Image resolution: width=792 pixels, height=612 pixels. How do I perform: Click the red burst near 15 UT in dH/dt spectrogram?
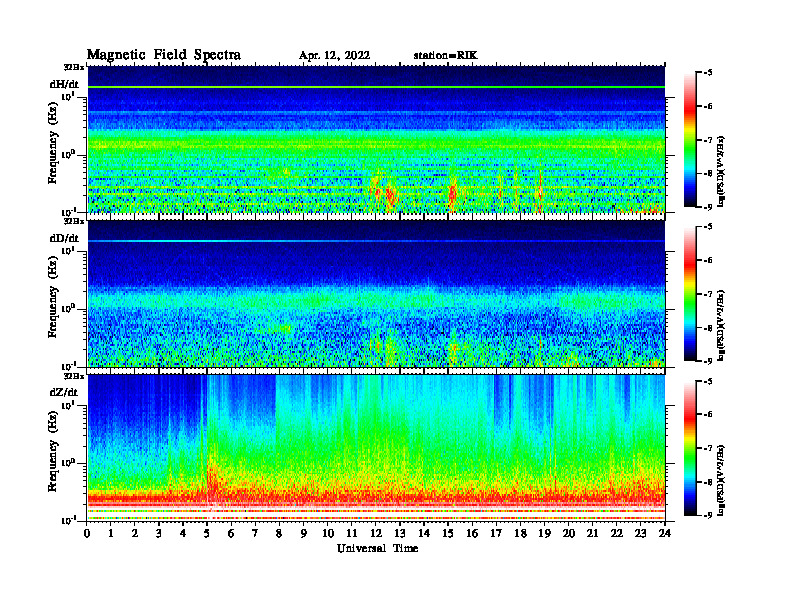pos(453,193)
